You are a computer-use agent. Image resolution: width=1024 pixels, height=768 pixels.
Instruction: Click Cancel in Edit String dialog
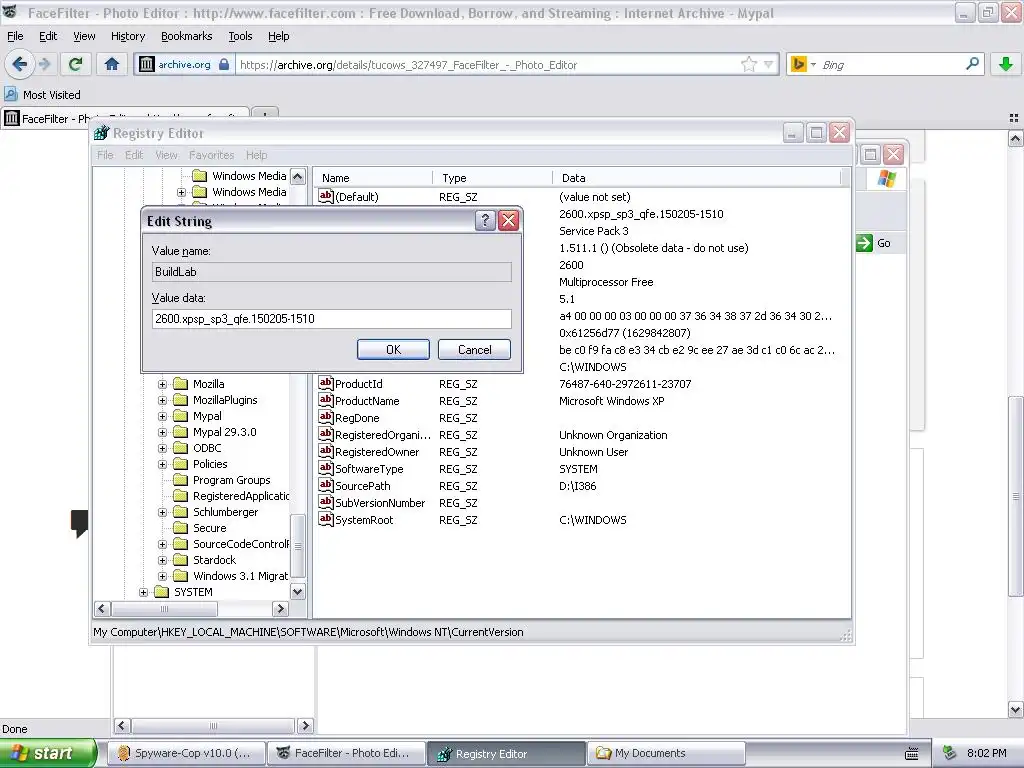tap(474, 349)
